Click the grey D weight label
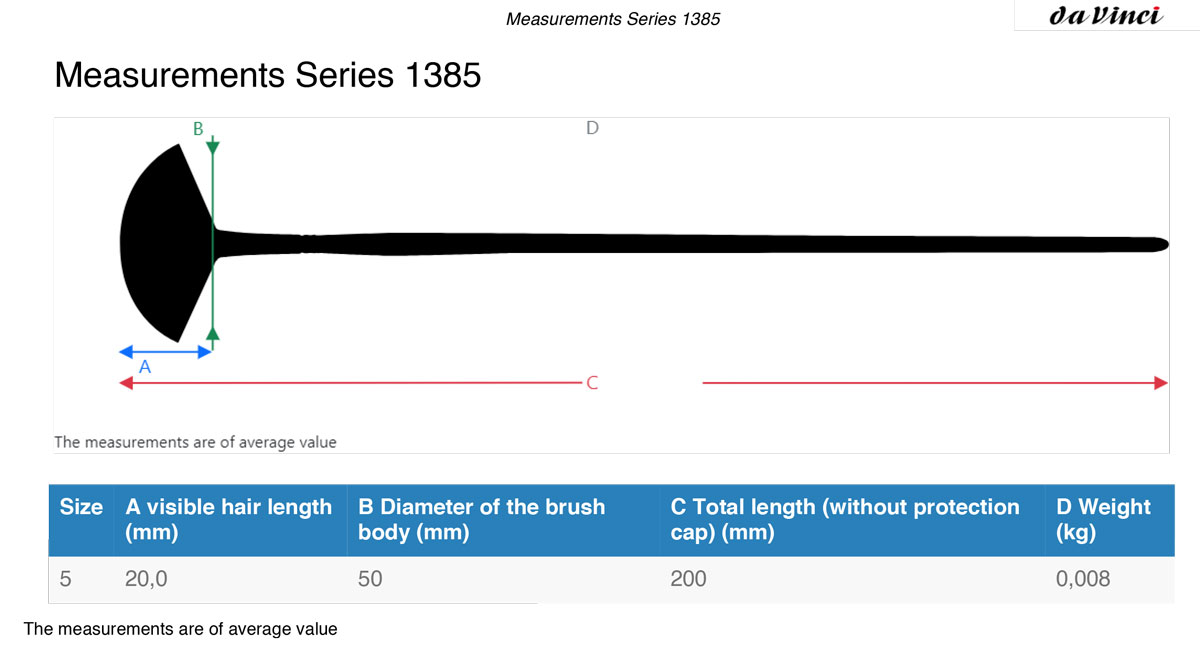 [592, 128]
